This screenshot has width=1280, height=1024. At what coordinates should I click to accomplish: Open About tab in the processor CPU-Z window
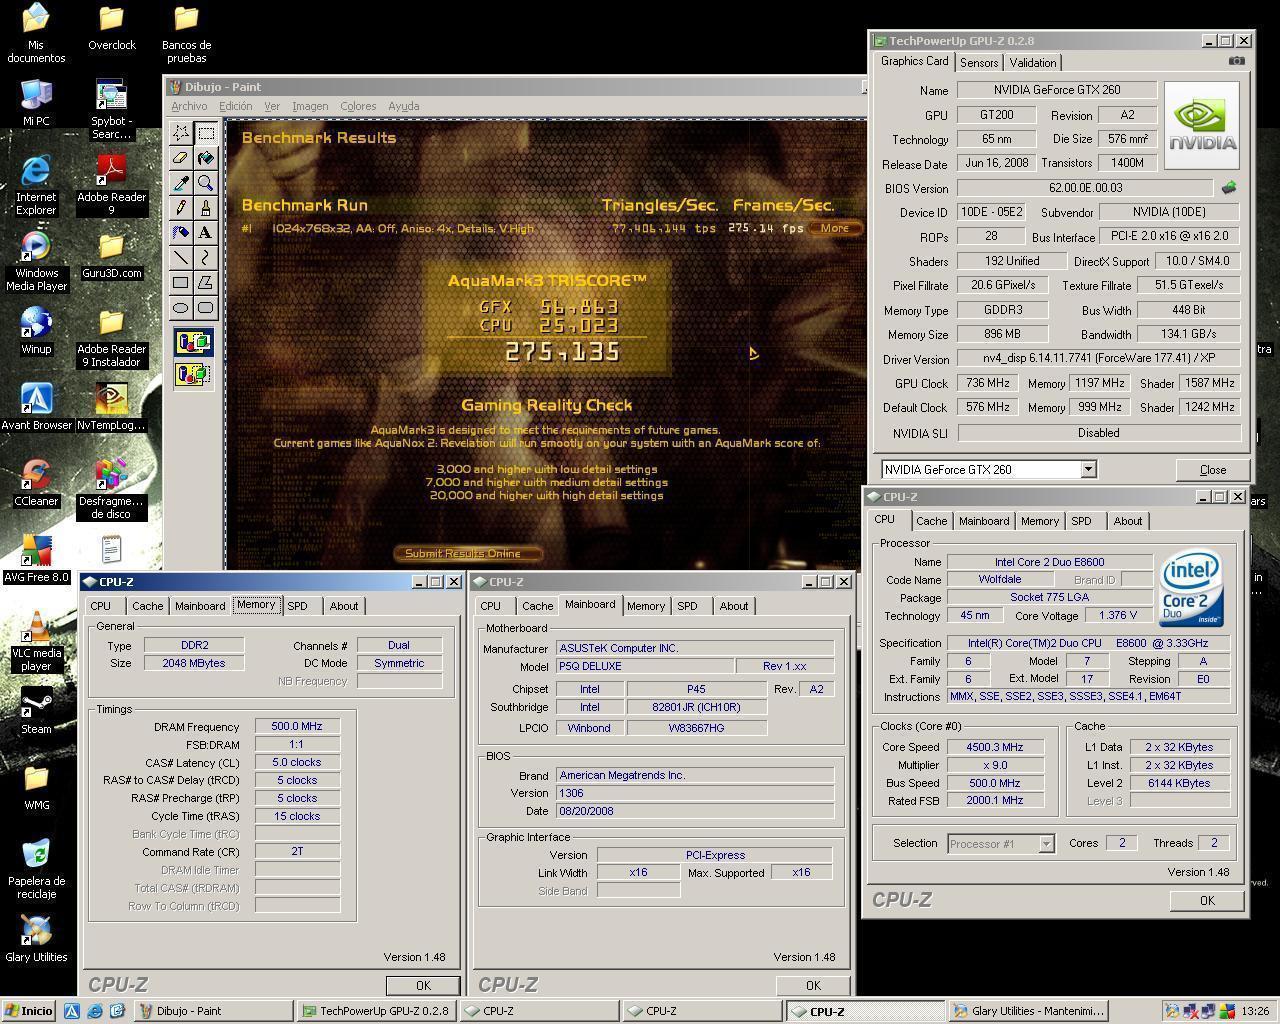1128,521
